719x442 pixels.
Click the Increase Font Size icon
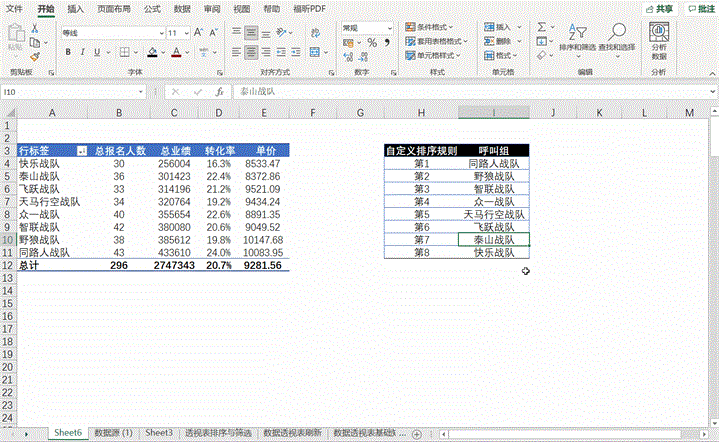[199, 32]
